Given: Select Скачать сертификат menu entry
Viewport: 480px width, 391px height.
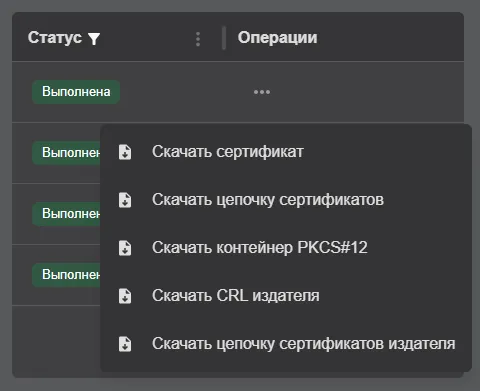Looking at the screenshot, I should pyautogui.click(x=286, y=152).
